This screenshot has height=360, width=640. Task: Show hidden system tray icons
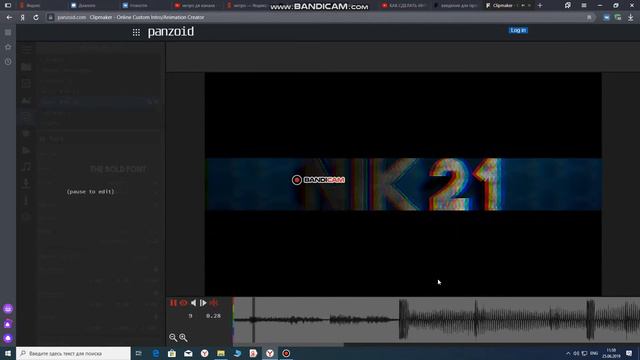(568, 353)
